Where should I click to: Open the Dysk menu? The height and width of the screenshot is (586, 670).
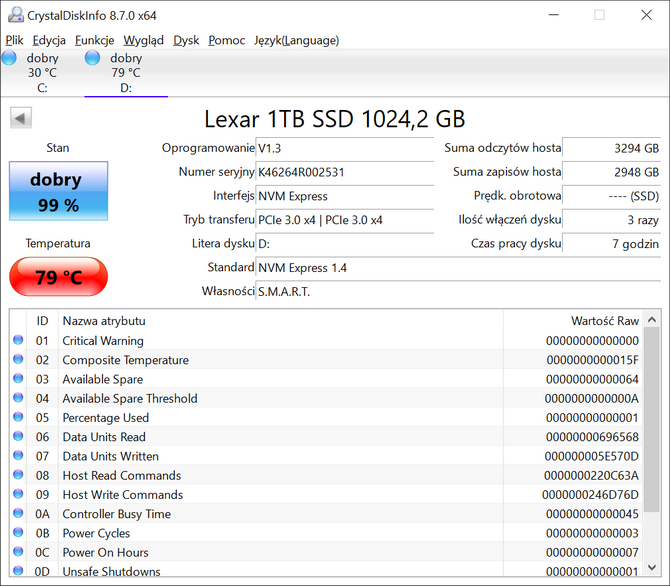(186, 40)
